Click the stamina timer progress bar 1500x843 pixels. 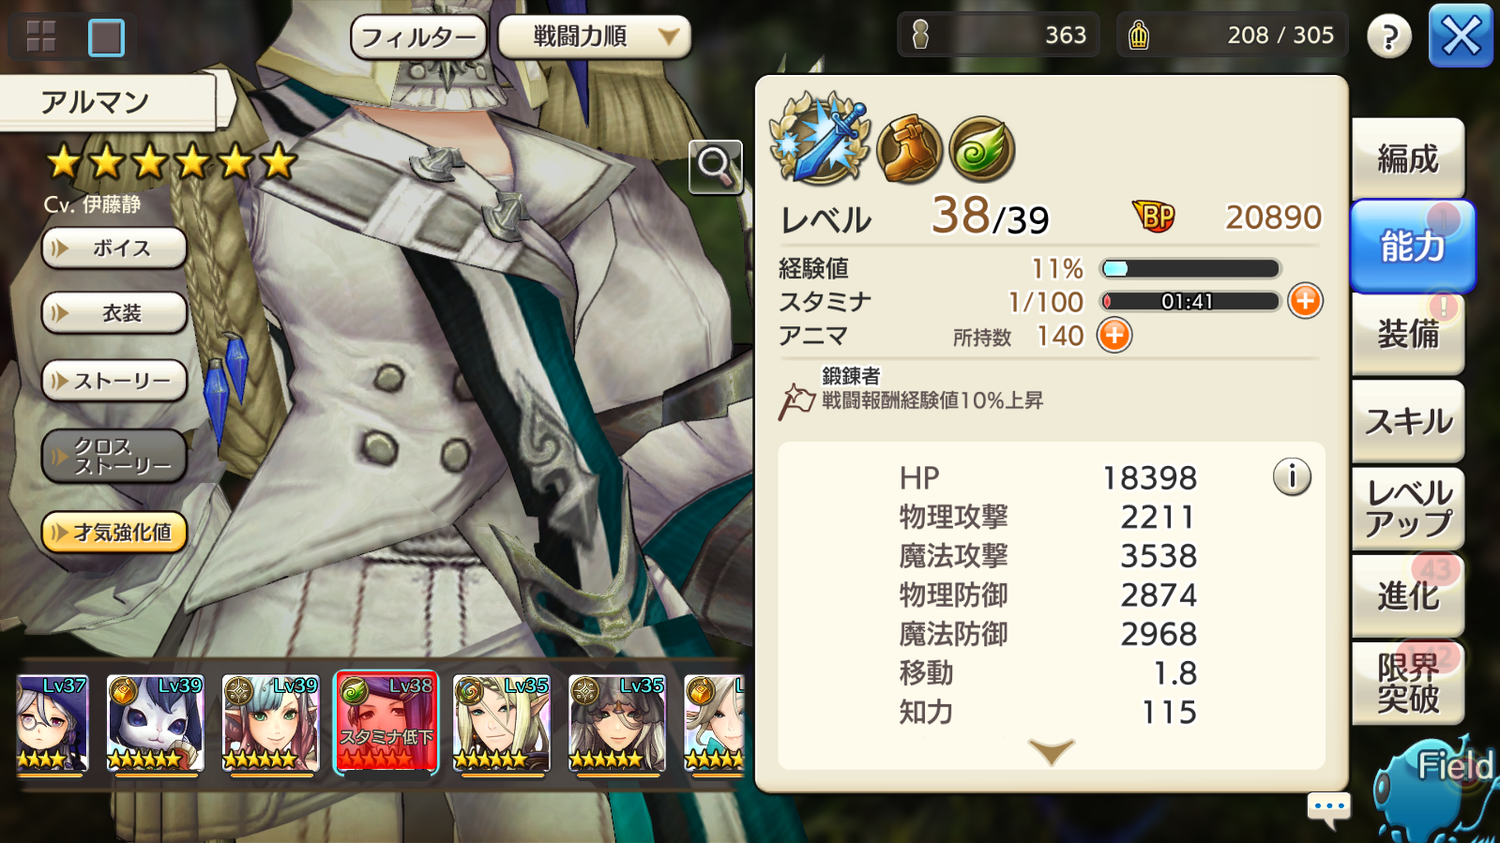tap(1190, 301)
